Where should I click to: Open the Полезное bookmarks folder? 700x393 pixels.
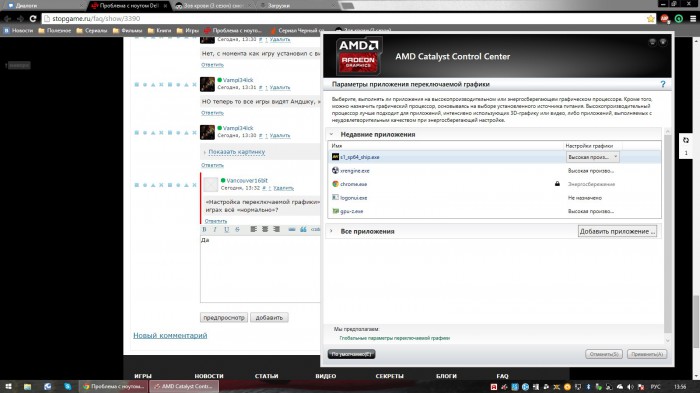tap(55, 31)
